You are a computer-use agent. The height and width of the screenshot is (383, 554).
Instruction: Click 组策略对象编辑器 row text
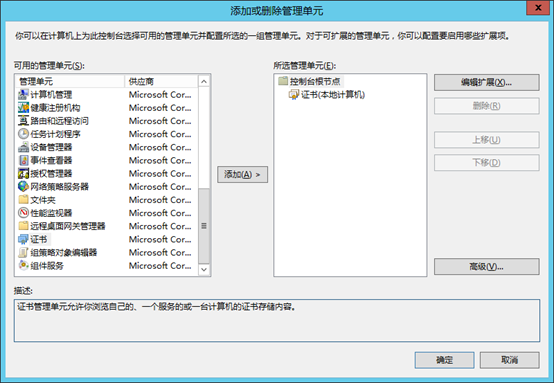[64, 252]
